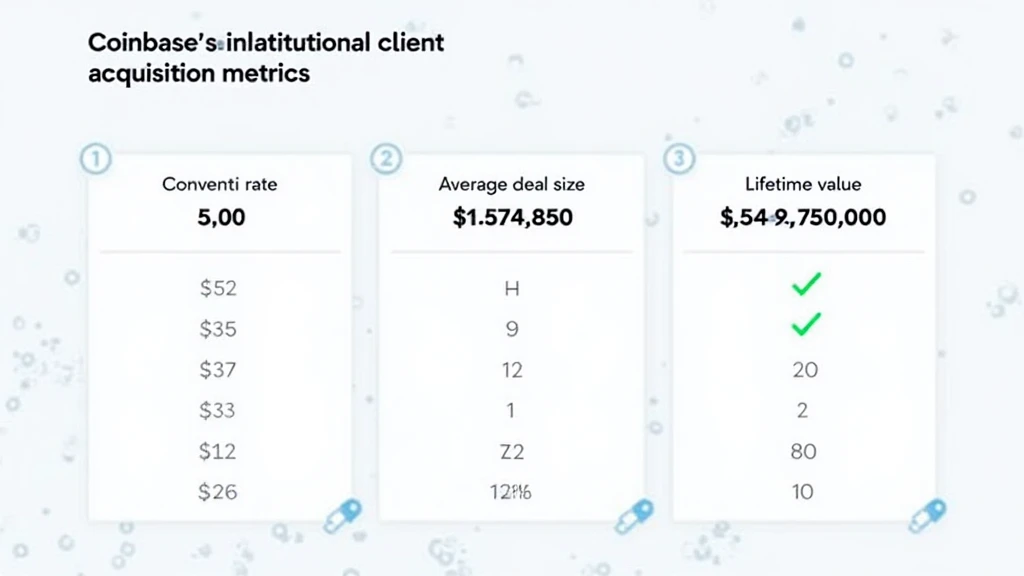Toggle the first green checkmark in Lifetime value
The width and height of the screenshot is (1024, 576).
(x=805, y=285)
